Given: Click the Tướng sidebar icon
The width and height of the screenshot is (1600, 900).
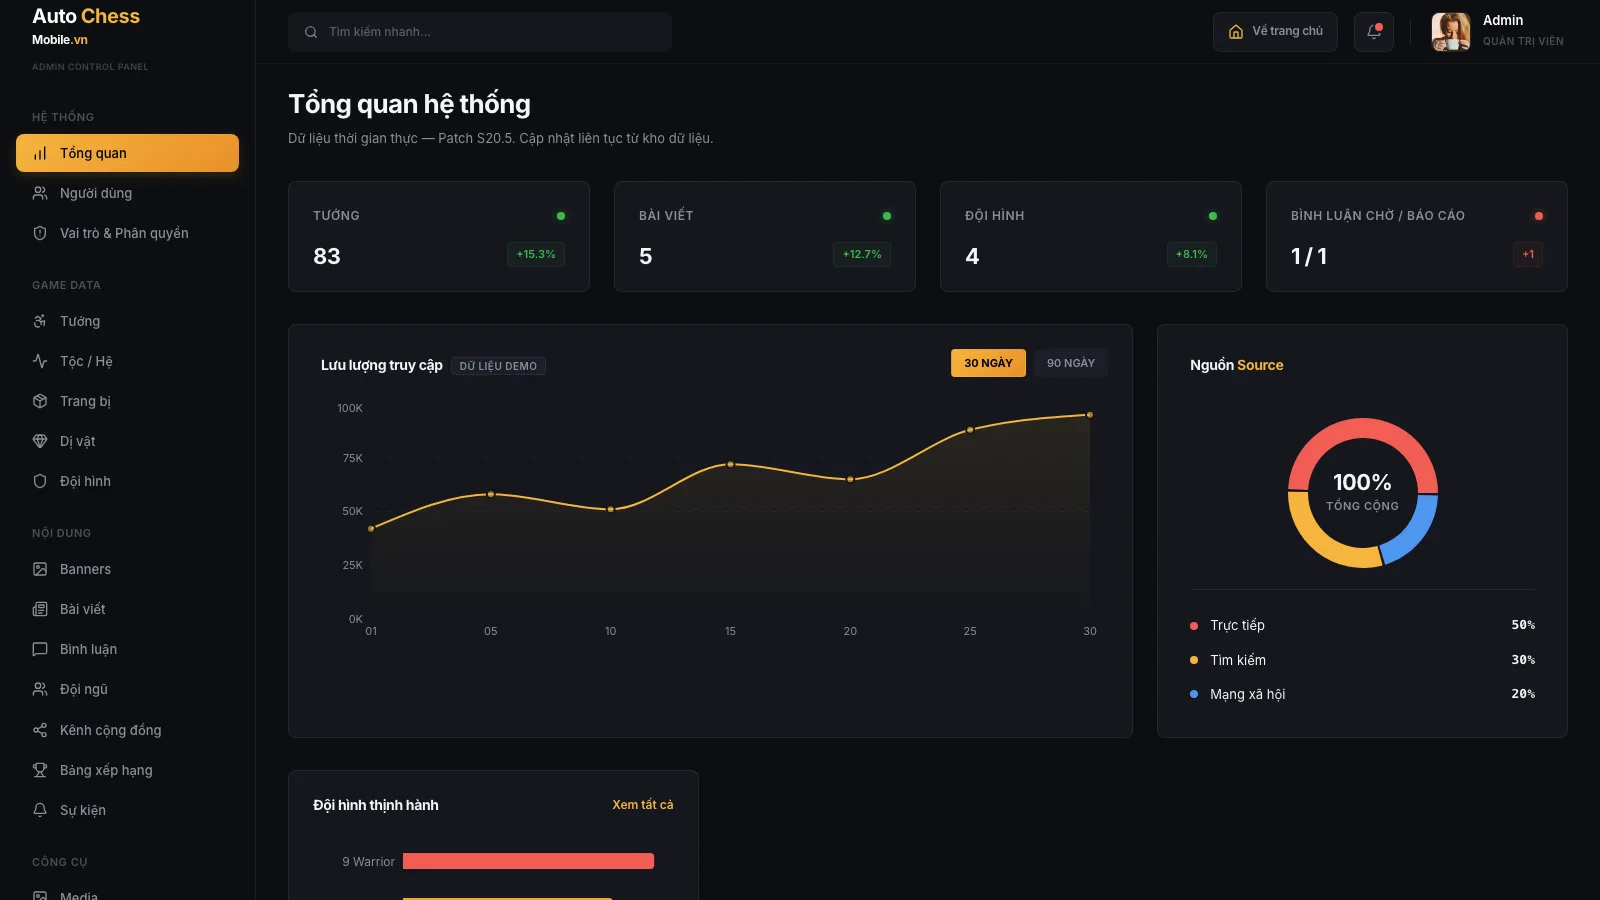Looking at the screenshot, I should (x=40, y=321).
